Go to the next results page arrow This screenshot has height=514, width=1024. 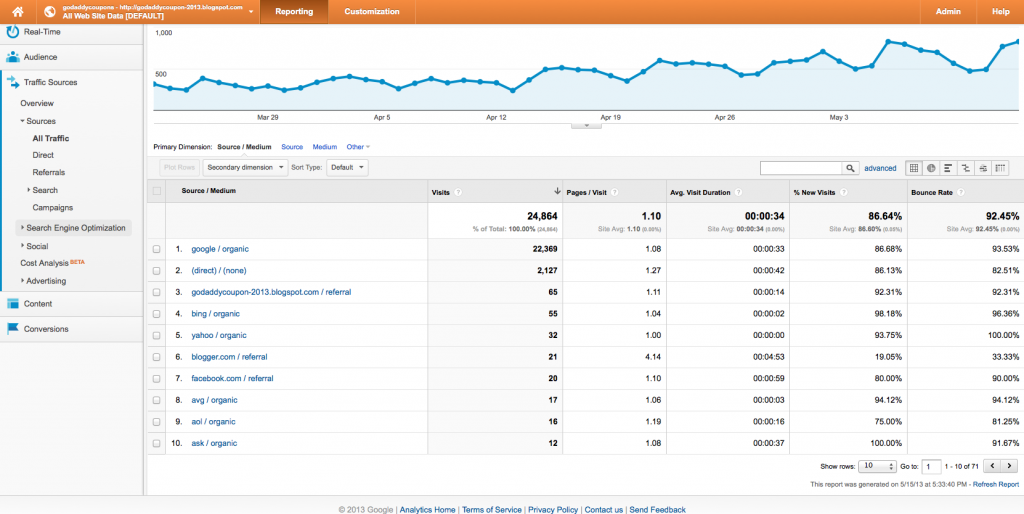(x=1010, y=466)
